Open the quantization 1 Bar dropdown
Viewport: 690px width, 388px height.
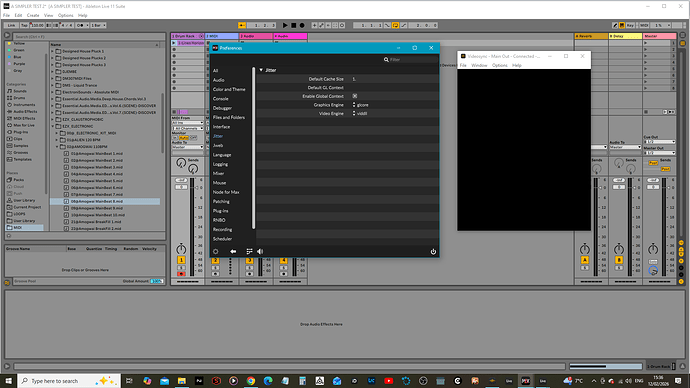99,26
